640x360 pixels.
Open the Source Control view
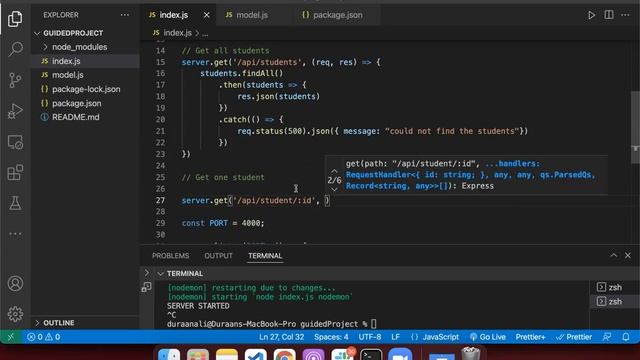[x=15, y=80]
